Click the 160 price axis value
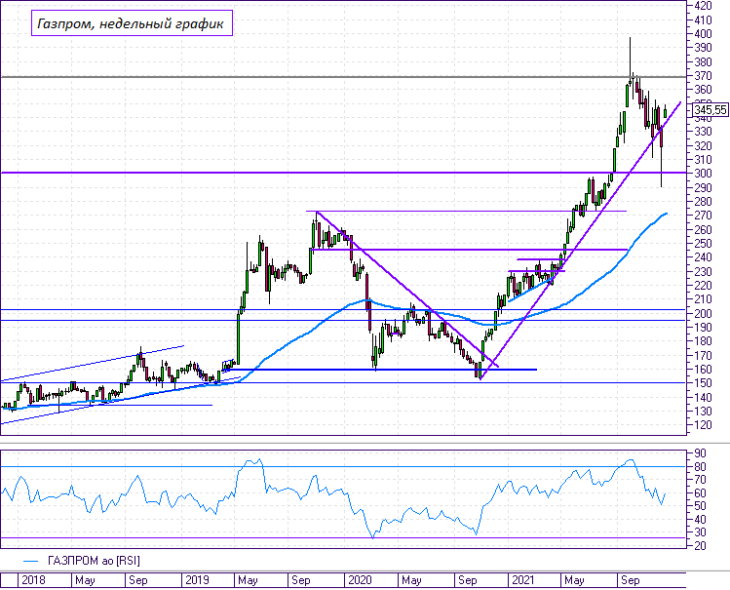The width and height of the screenshot is (730, 590). (703, 369)
